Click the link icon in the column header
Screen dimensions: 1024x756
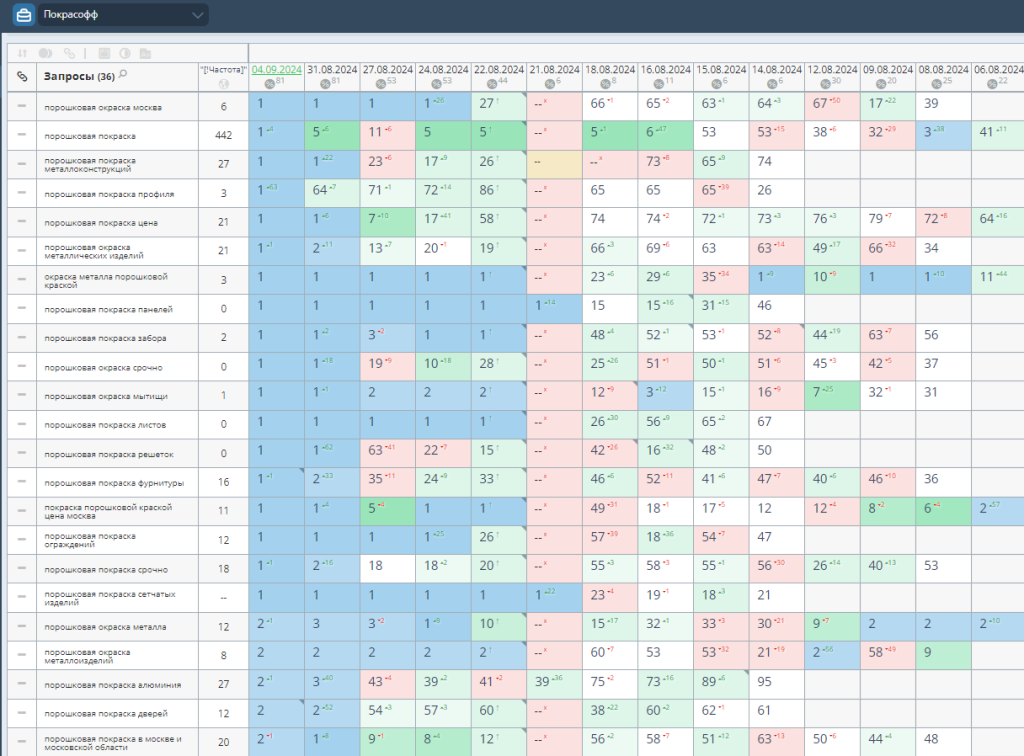pos(22,76)
